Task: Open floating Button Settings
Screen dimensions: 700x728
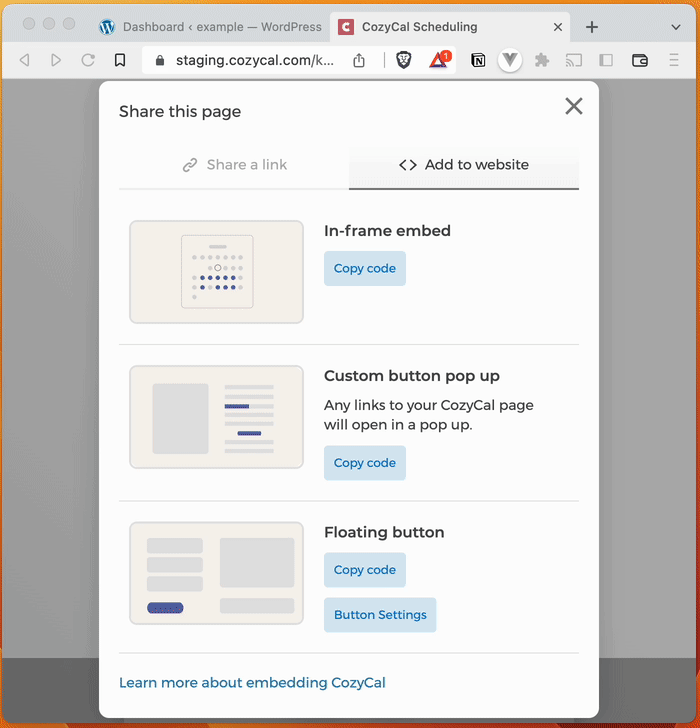Action: pos(380,615)
